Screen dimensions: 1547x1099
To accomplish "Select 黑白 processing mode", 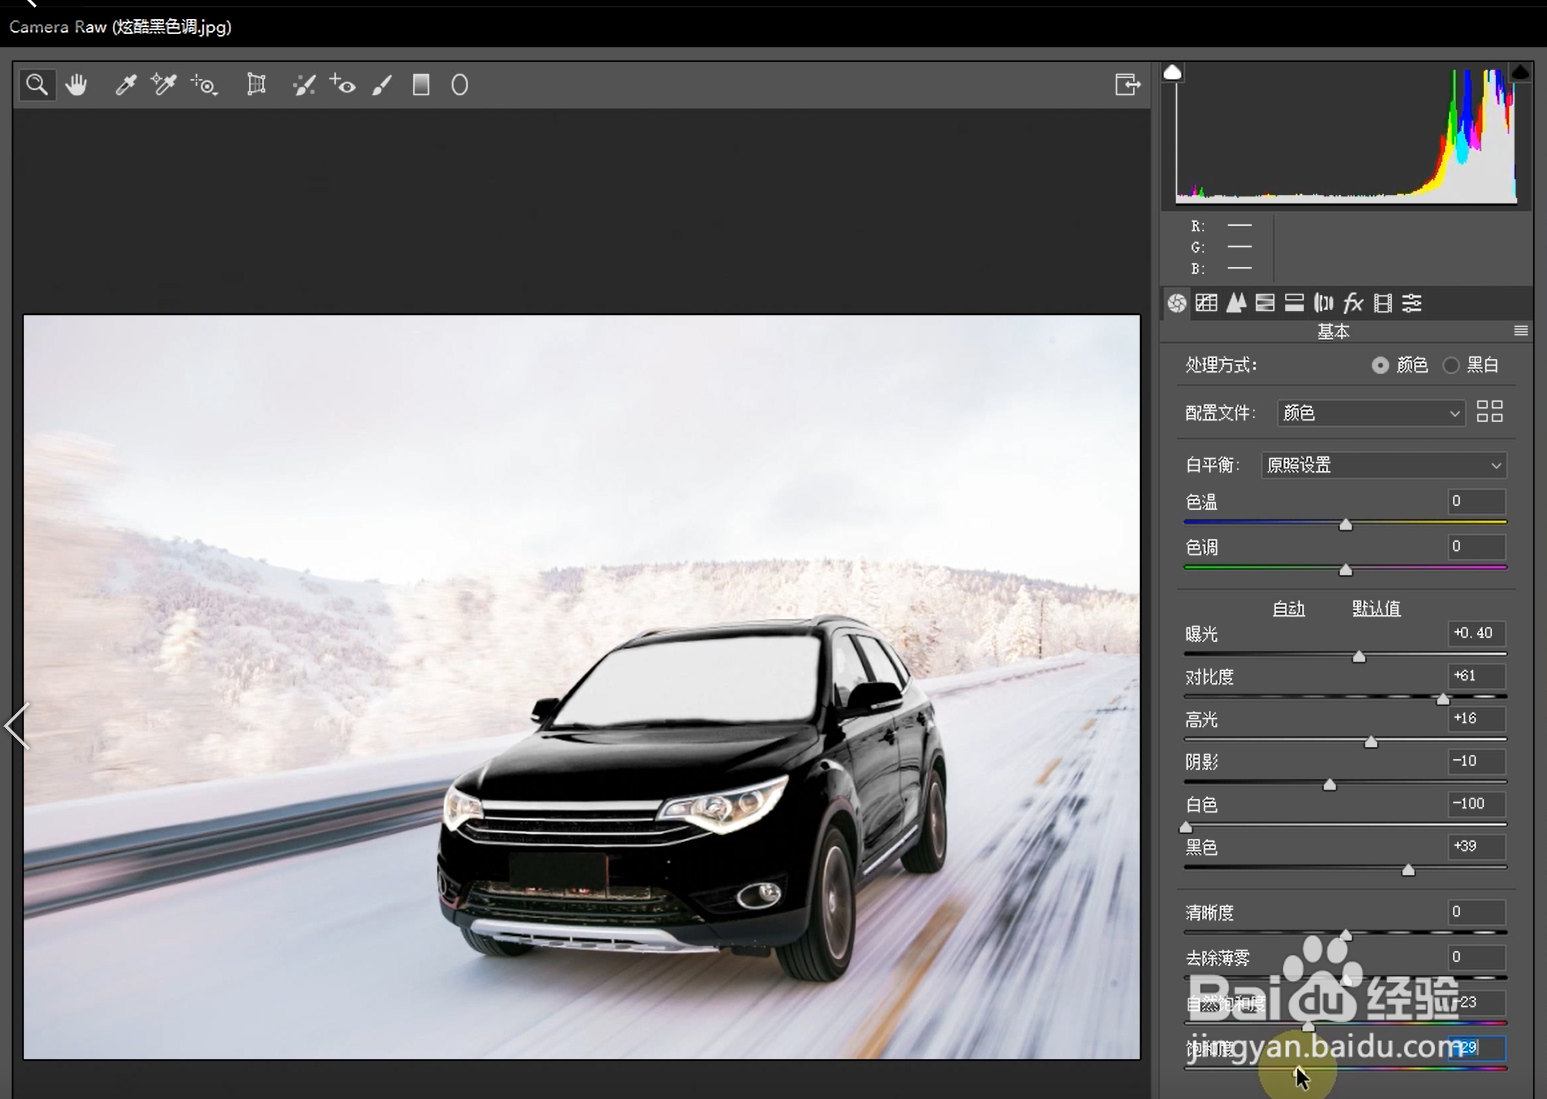I will click(x=1471, y=365).
